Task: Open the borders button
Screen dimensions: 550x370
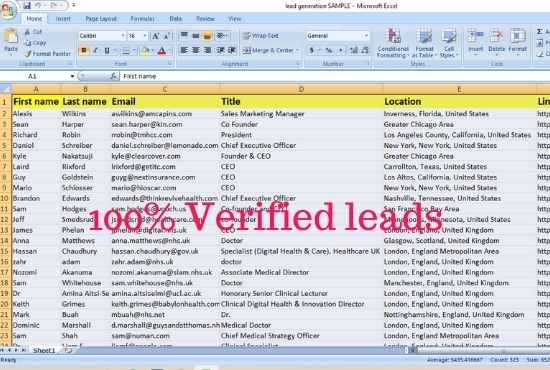Action: pyautogui.click(x=126, y=51)
